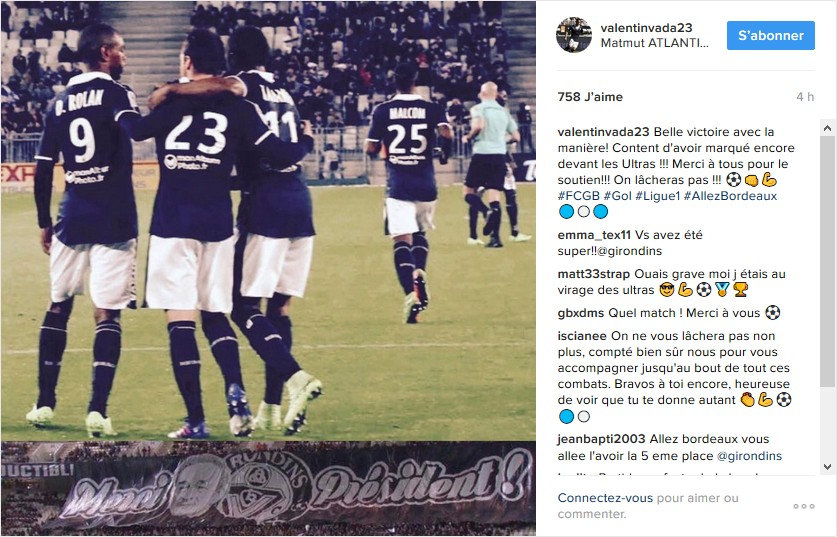Click the @girondins mention in jeanbapti2003's comment
The width and height of the screenshot is (837, 537).
pyautogui.click(x=749, y=456)
